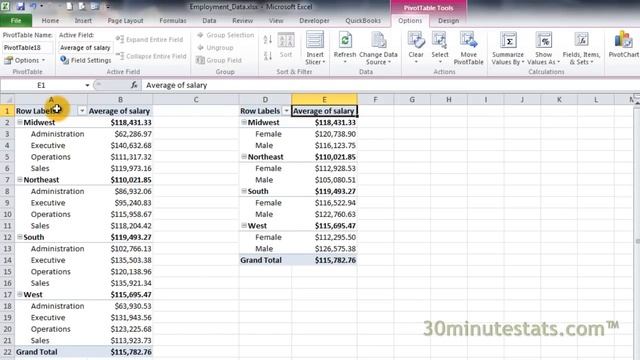Switch to the Insert tab
Image resolution: width=640 pixels, height=360 pixels.
coord(83,20)
